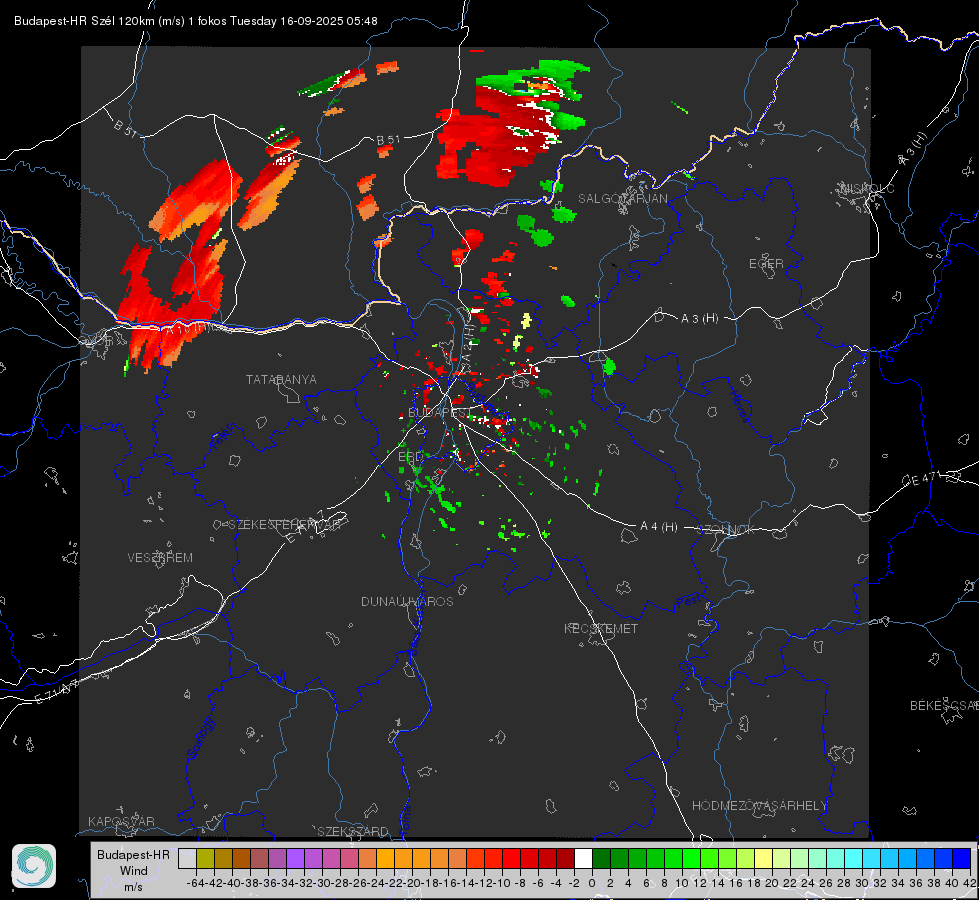979x900 pixels.
Task: Click the 24 legend value
Action: 807,883
